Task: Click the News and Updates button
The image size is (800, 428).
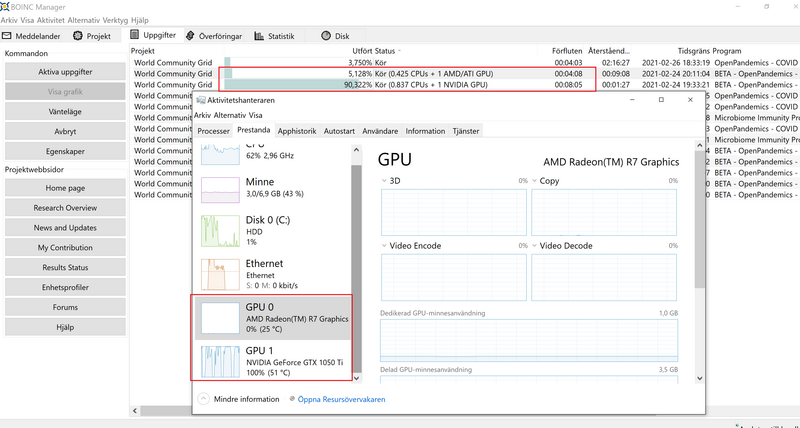Action: coord(65,228)
